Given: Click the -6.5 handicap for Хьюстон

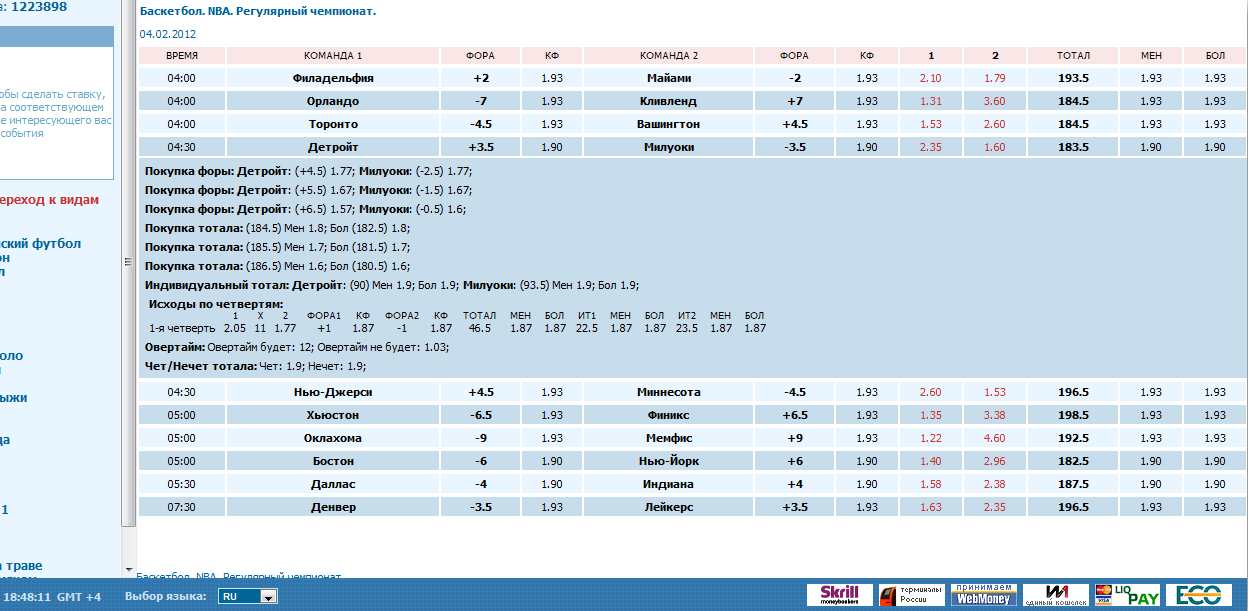Looking at the screenshot, I should click(481, 415).
